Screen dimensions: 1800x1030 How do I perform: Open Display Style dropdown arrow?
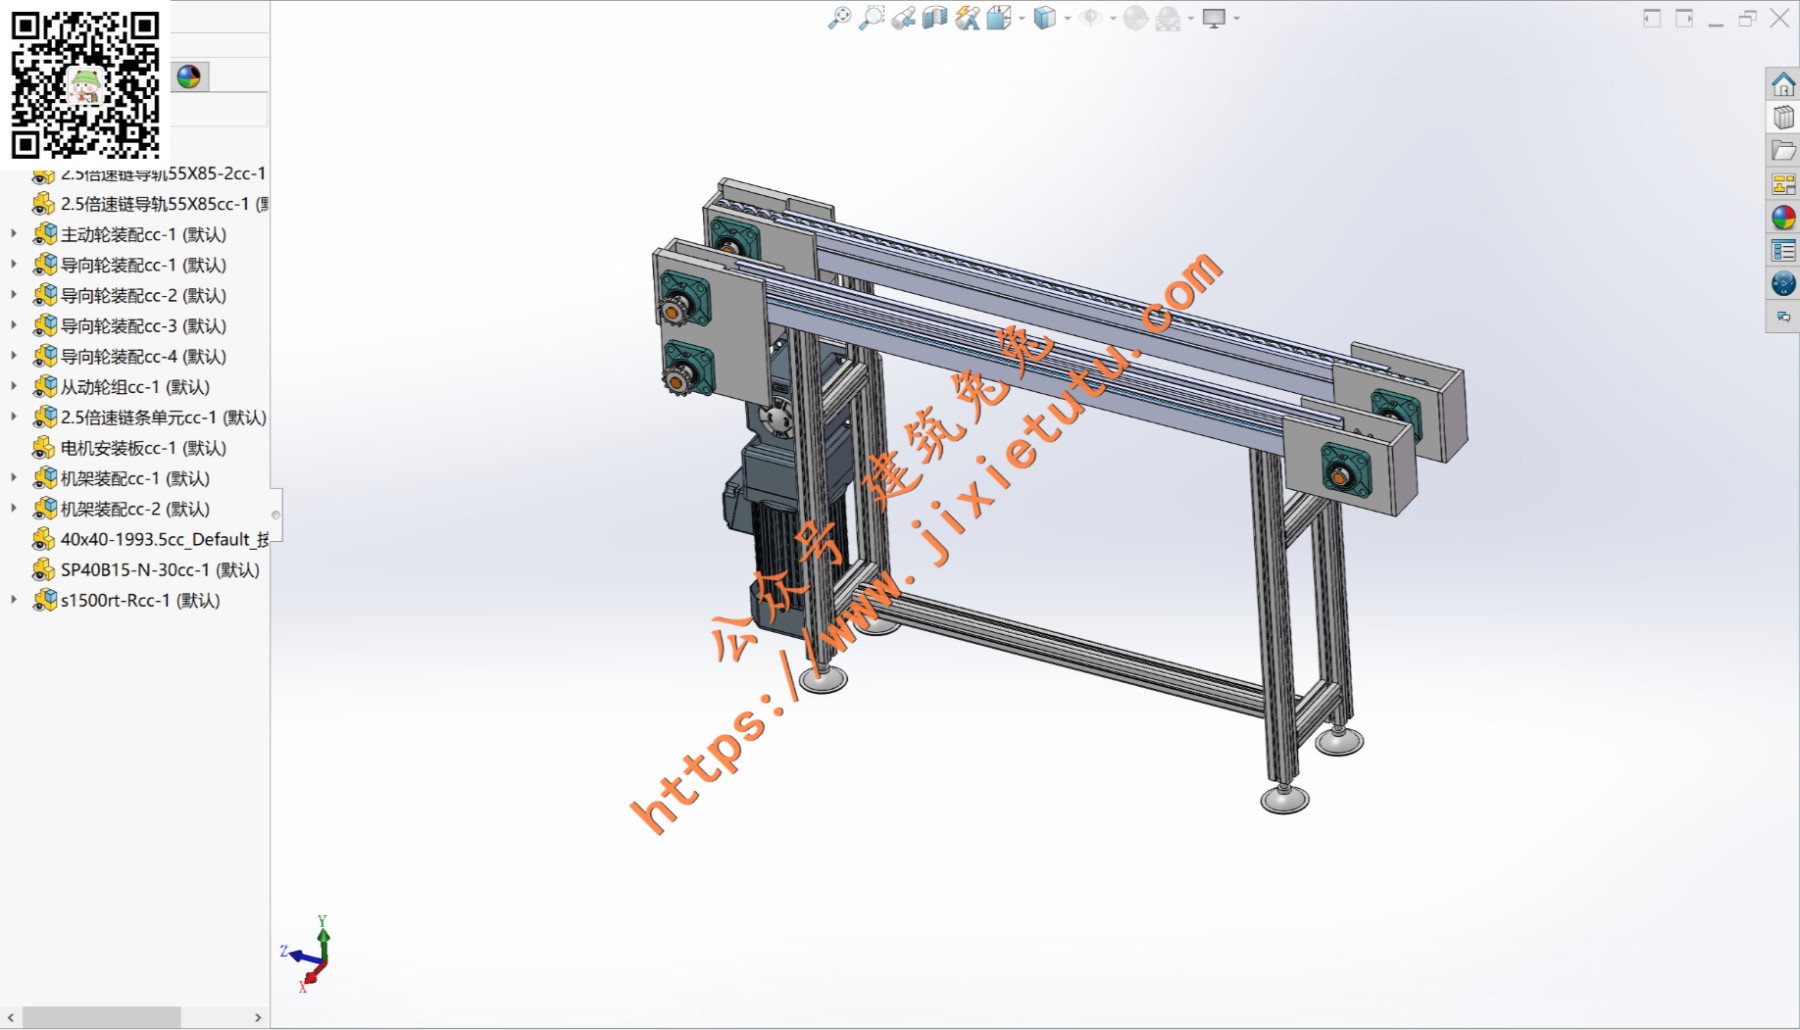pyautogui.click(x=1068, y=19)
